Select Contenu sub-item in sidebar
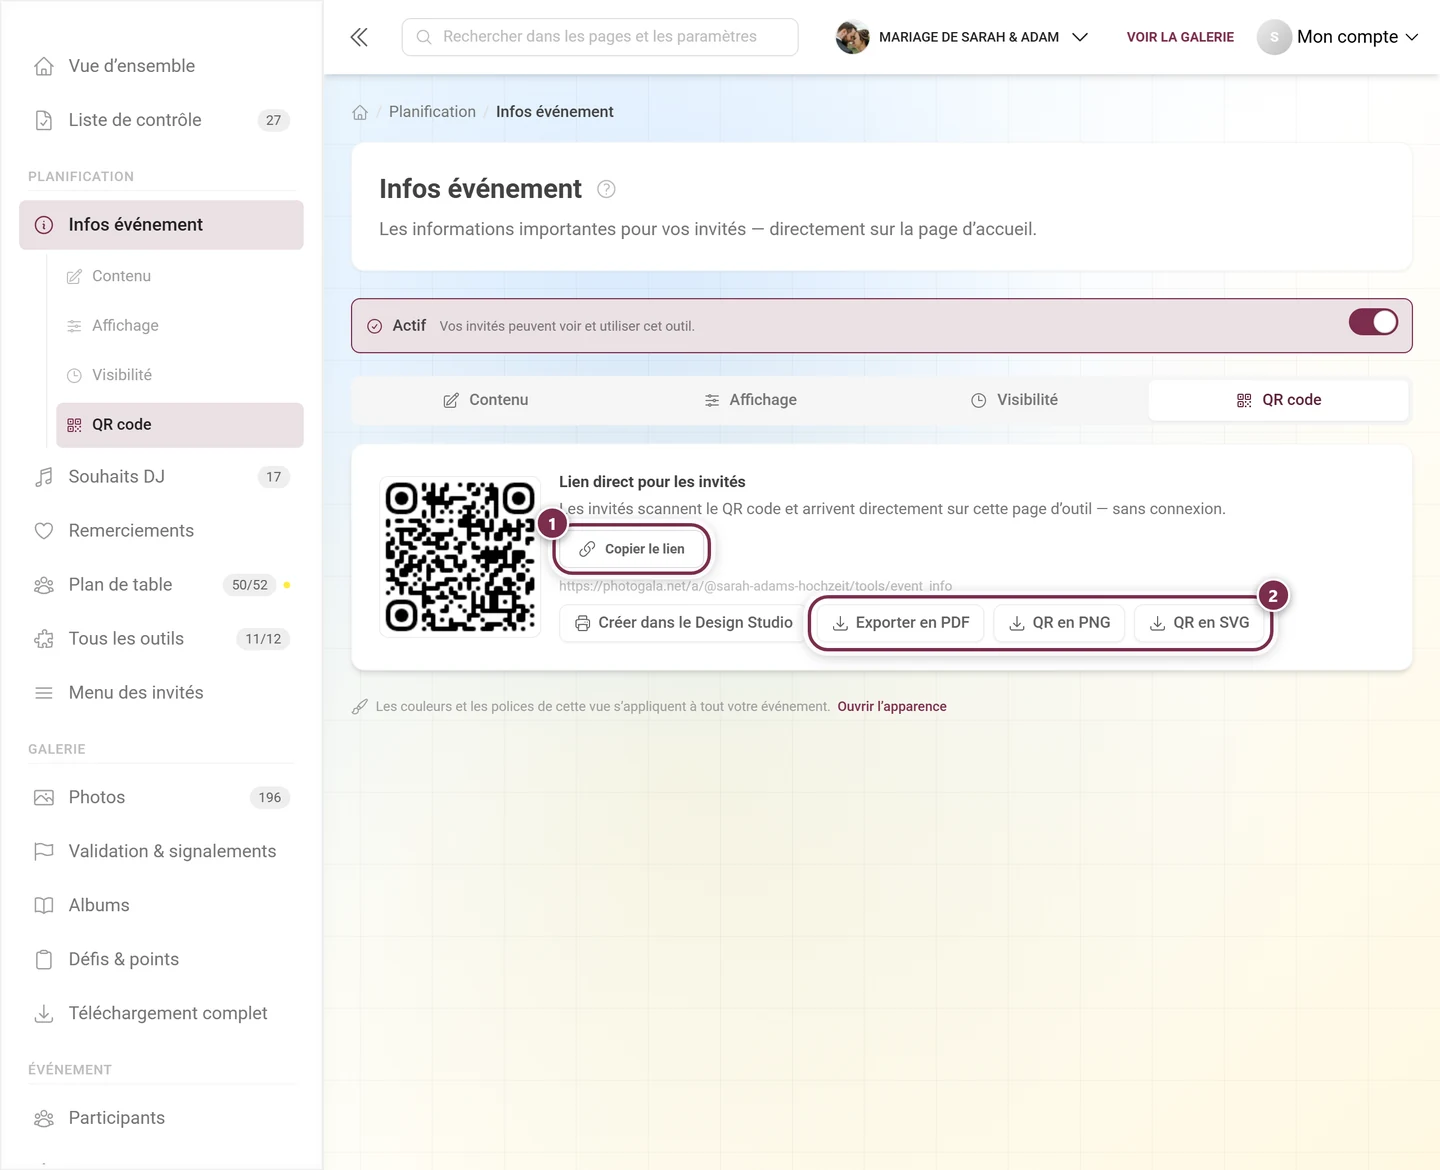 point(180,276)
